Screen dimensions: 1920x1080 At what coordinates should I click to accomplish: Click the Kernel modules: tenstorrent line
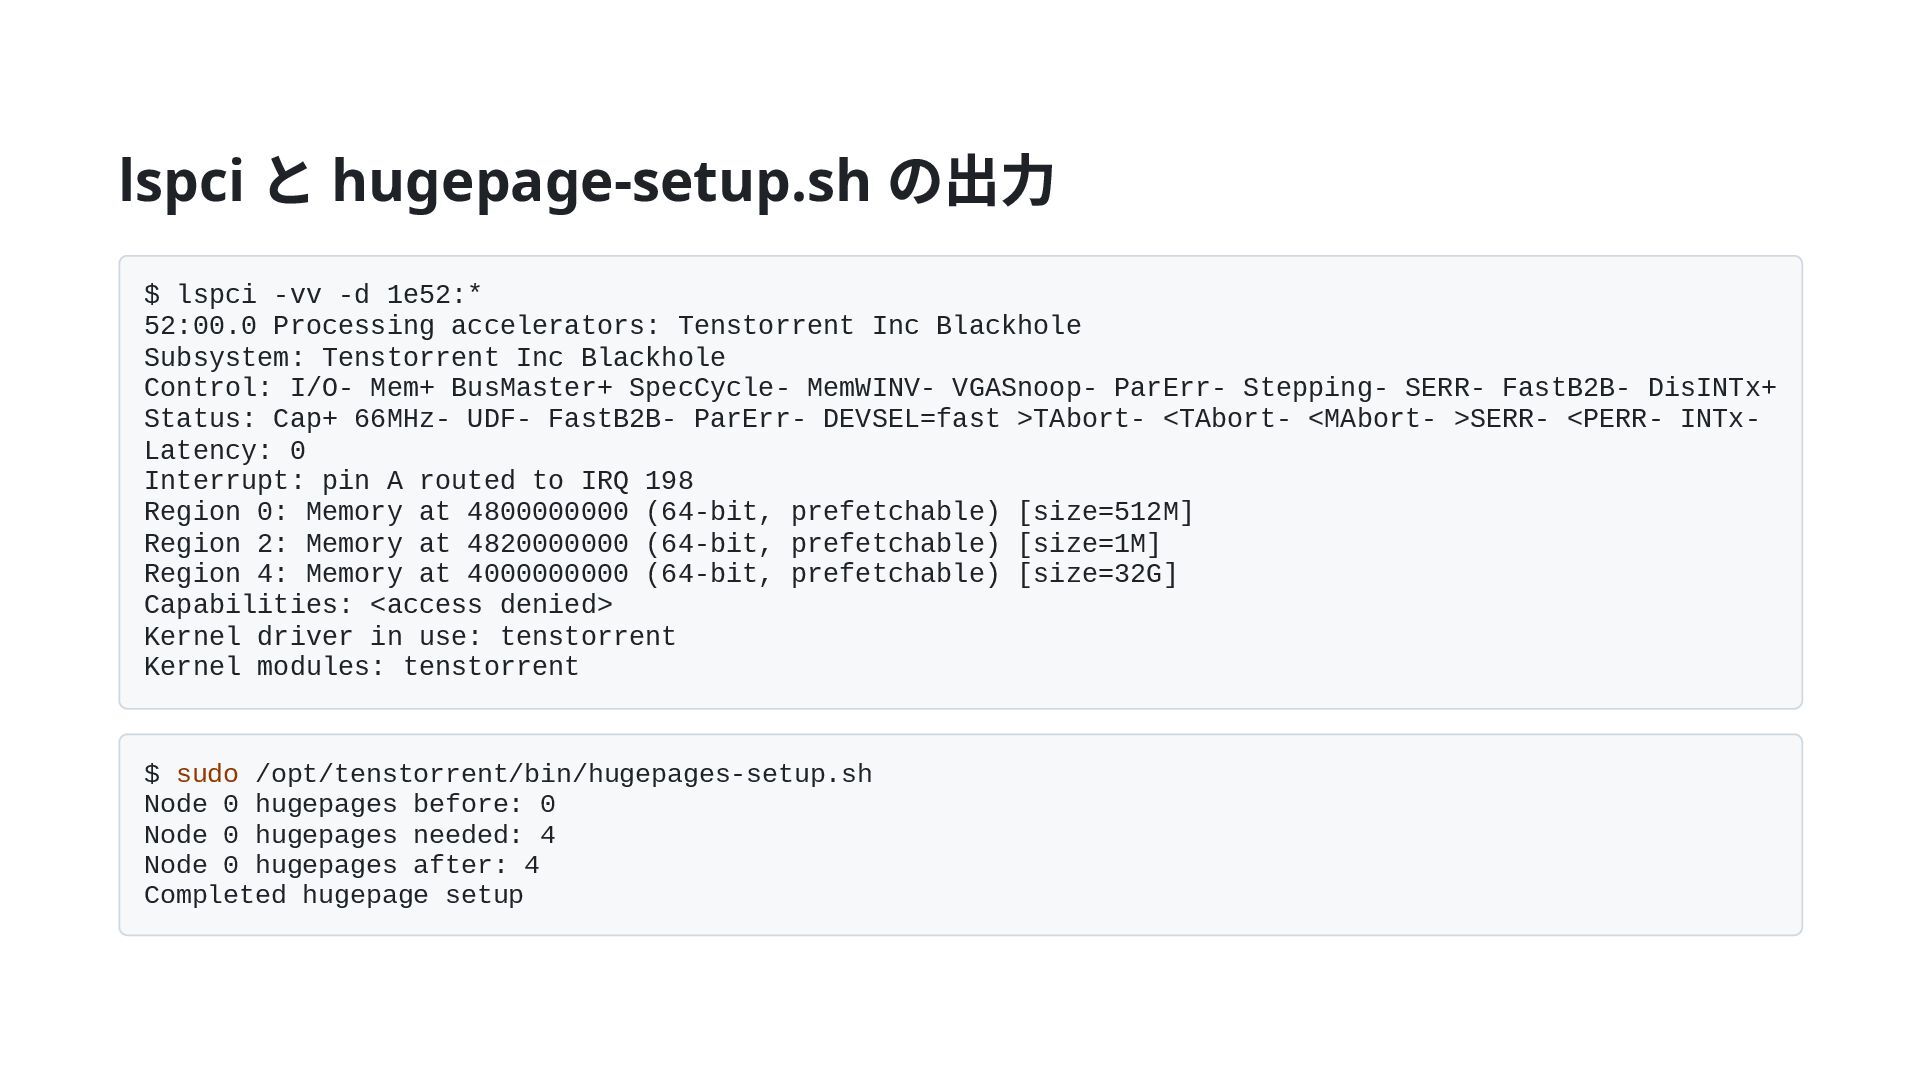(x=361, y=667)
